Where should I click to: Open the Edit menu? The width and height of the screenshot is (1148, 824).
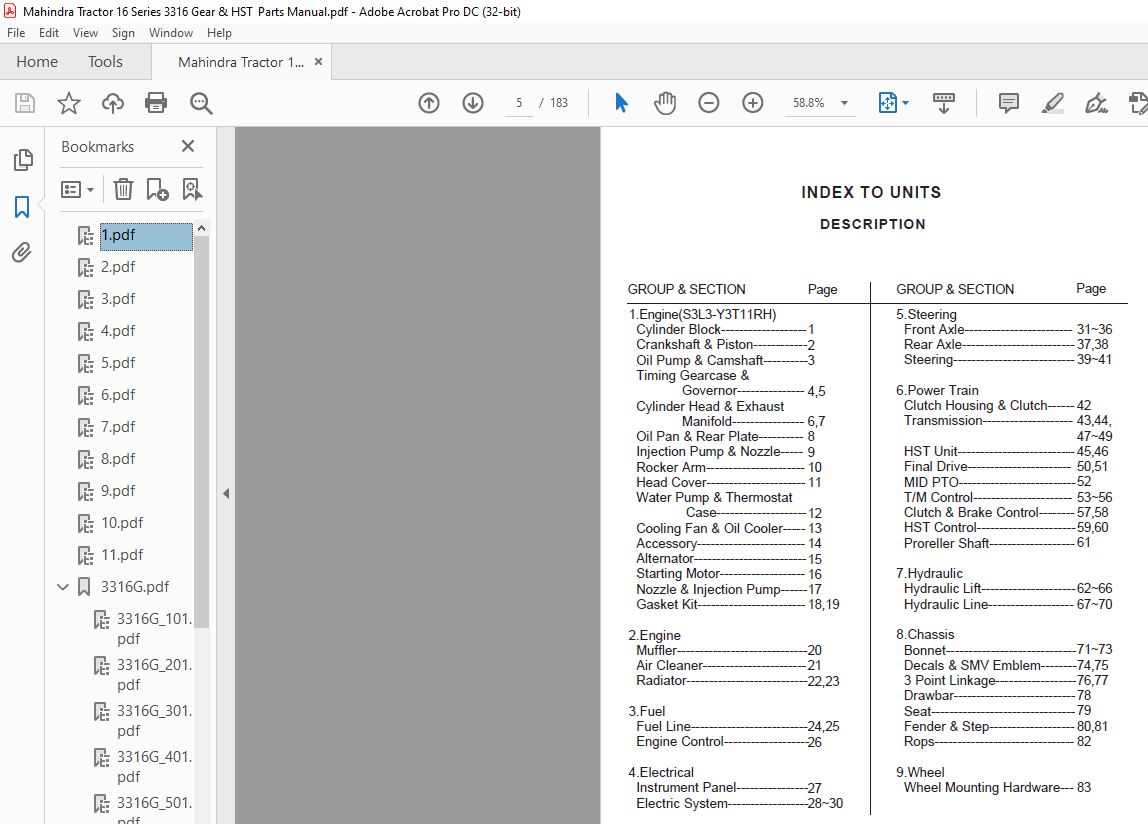pyautogui.click(x=49, y=33)
